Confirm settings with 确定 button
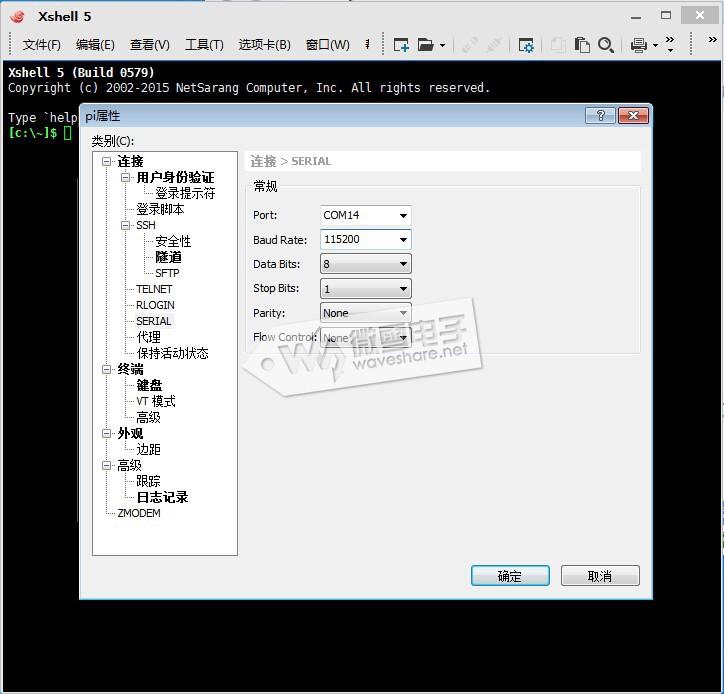This screenshot has height=694, width=724. [x=510, y=576]
